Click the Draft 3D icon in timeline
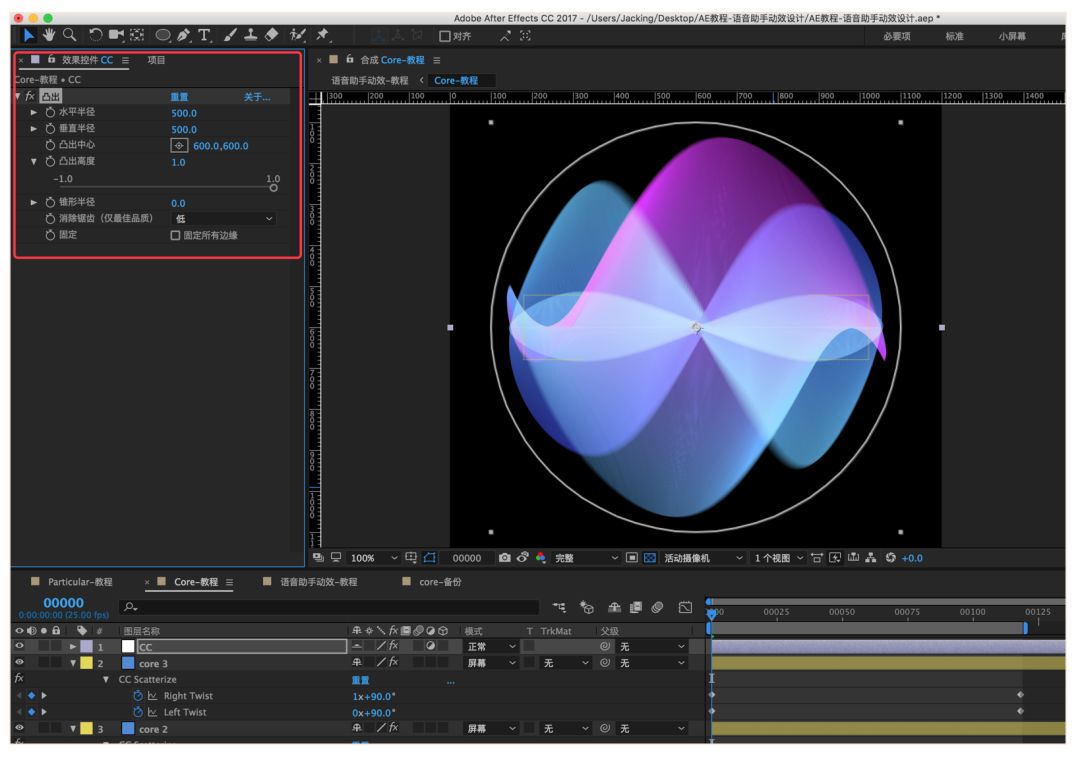1080x758 pixels. coord(587,607)
